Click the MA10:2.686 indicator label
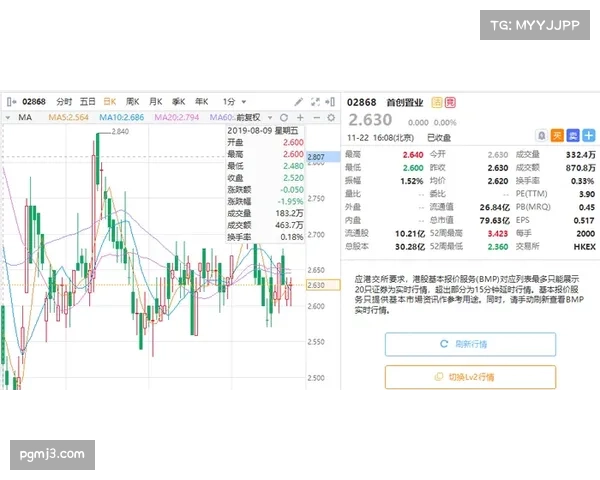600x480 pixels. click(122, 118)
